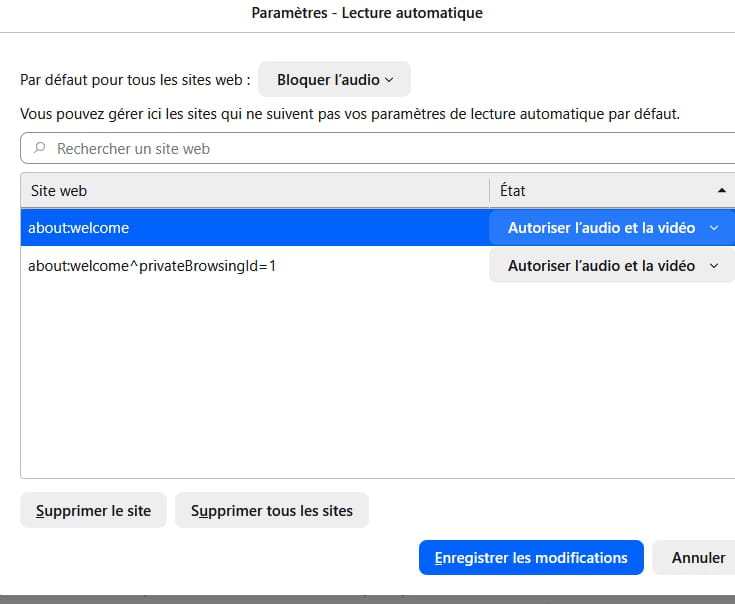This screenshot has width=735, height=604.
Task: Click the chevron in the selected about:welcome row
Action: tap(713, 228)
